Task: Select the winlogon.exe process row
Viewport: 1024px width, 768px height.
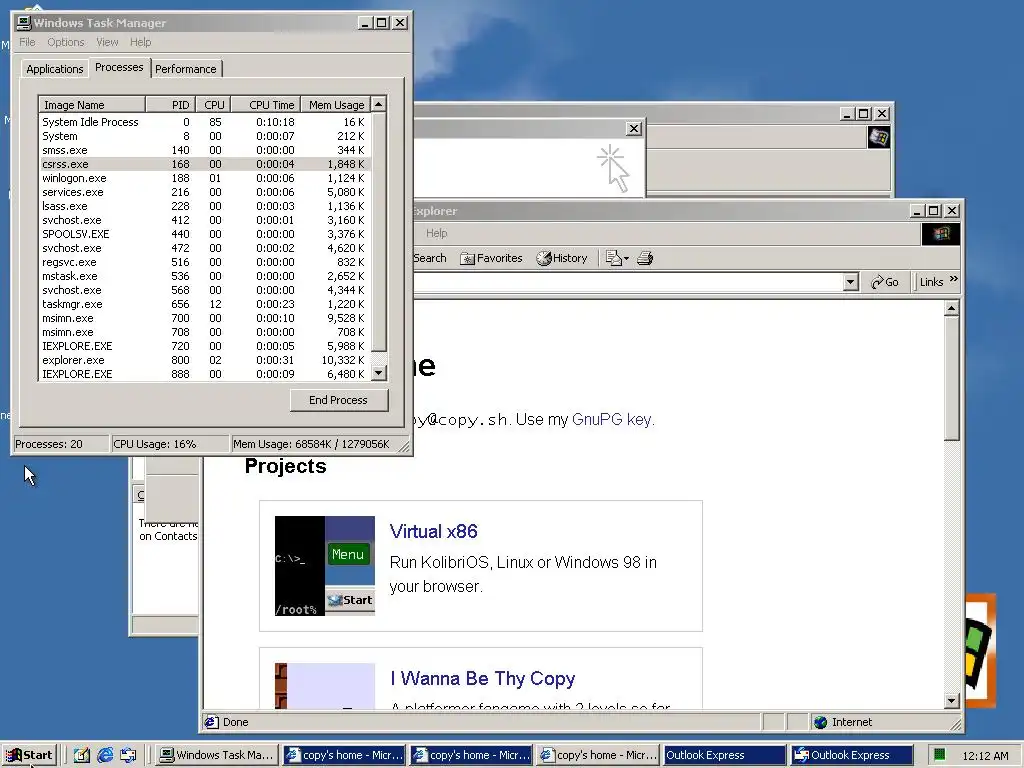Action: point(205,178)
